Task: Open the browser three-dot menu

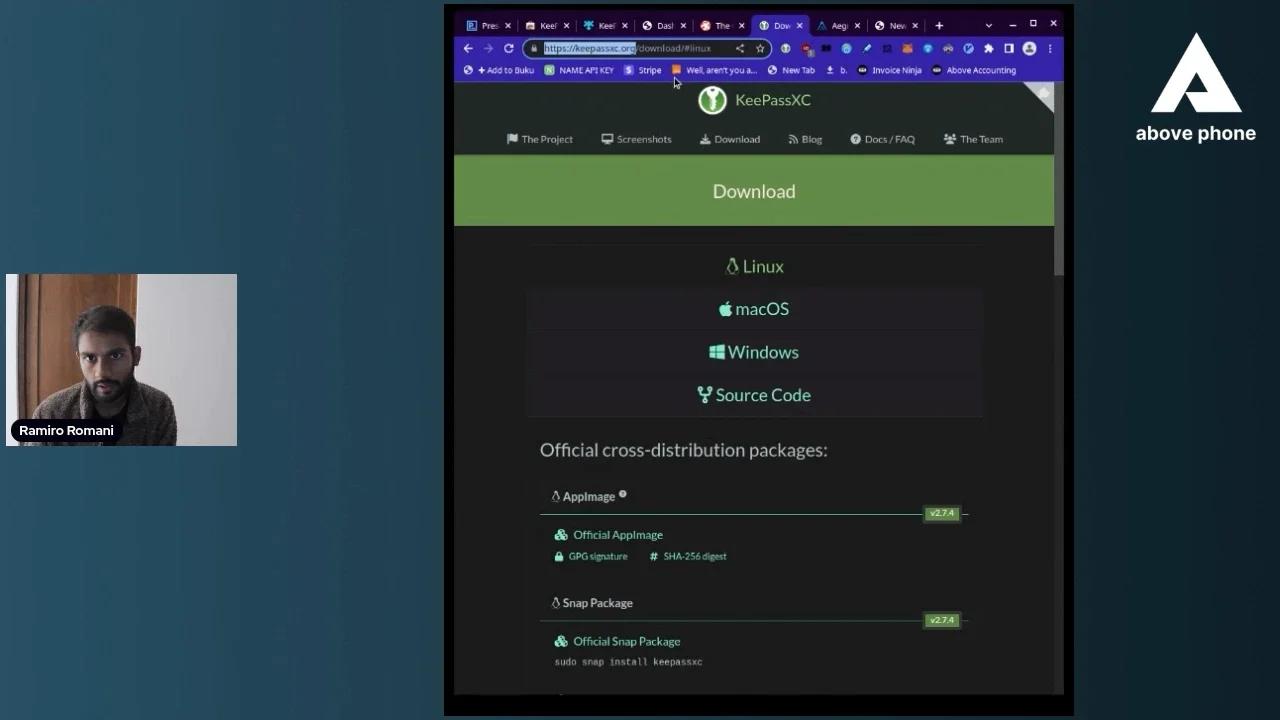Action: click(1048, 48)
